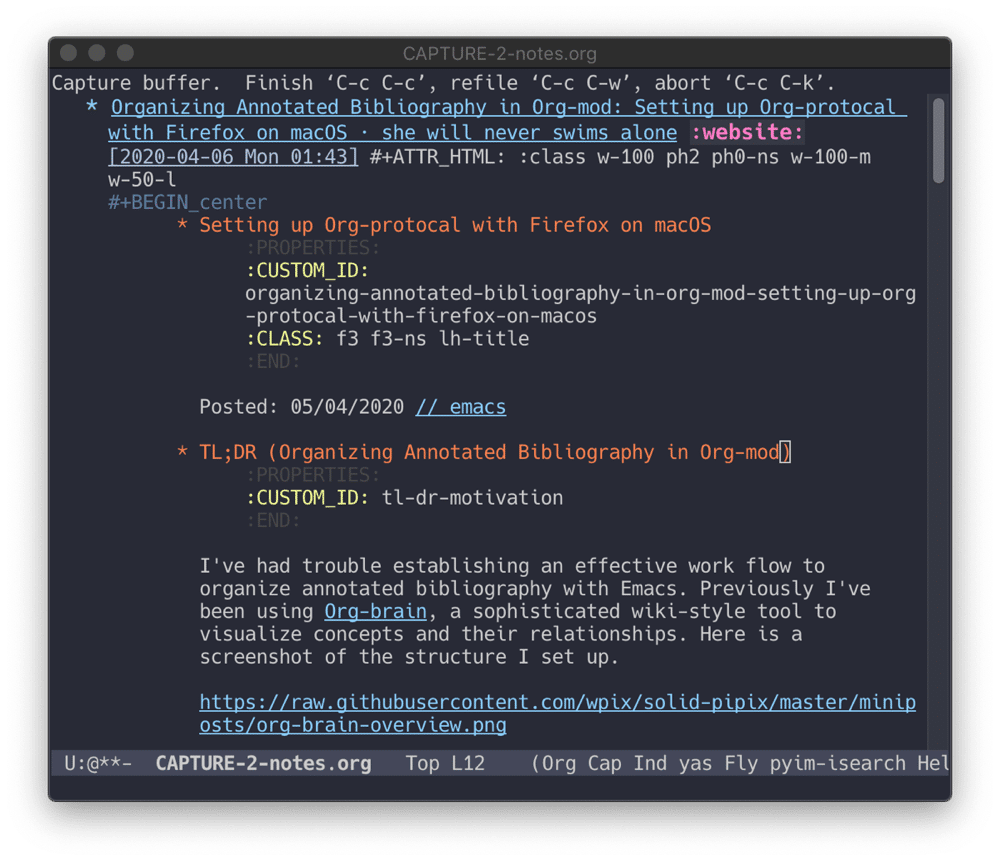Click the paragraph starting 'I've had trouble establishing'

[x=534, y=611]
